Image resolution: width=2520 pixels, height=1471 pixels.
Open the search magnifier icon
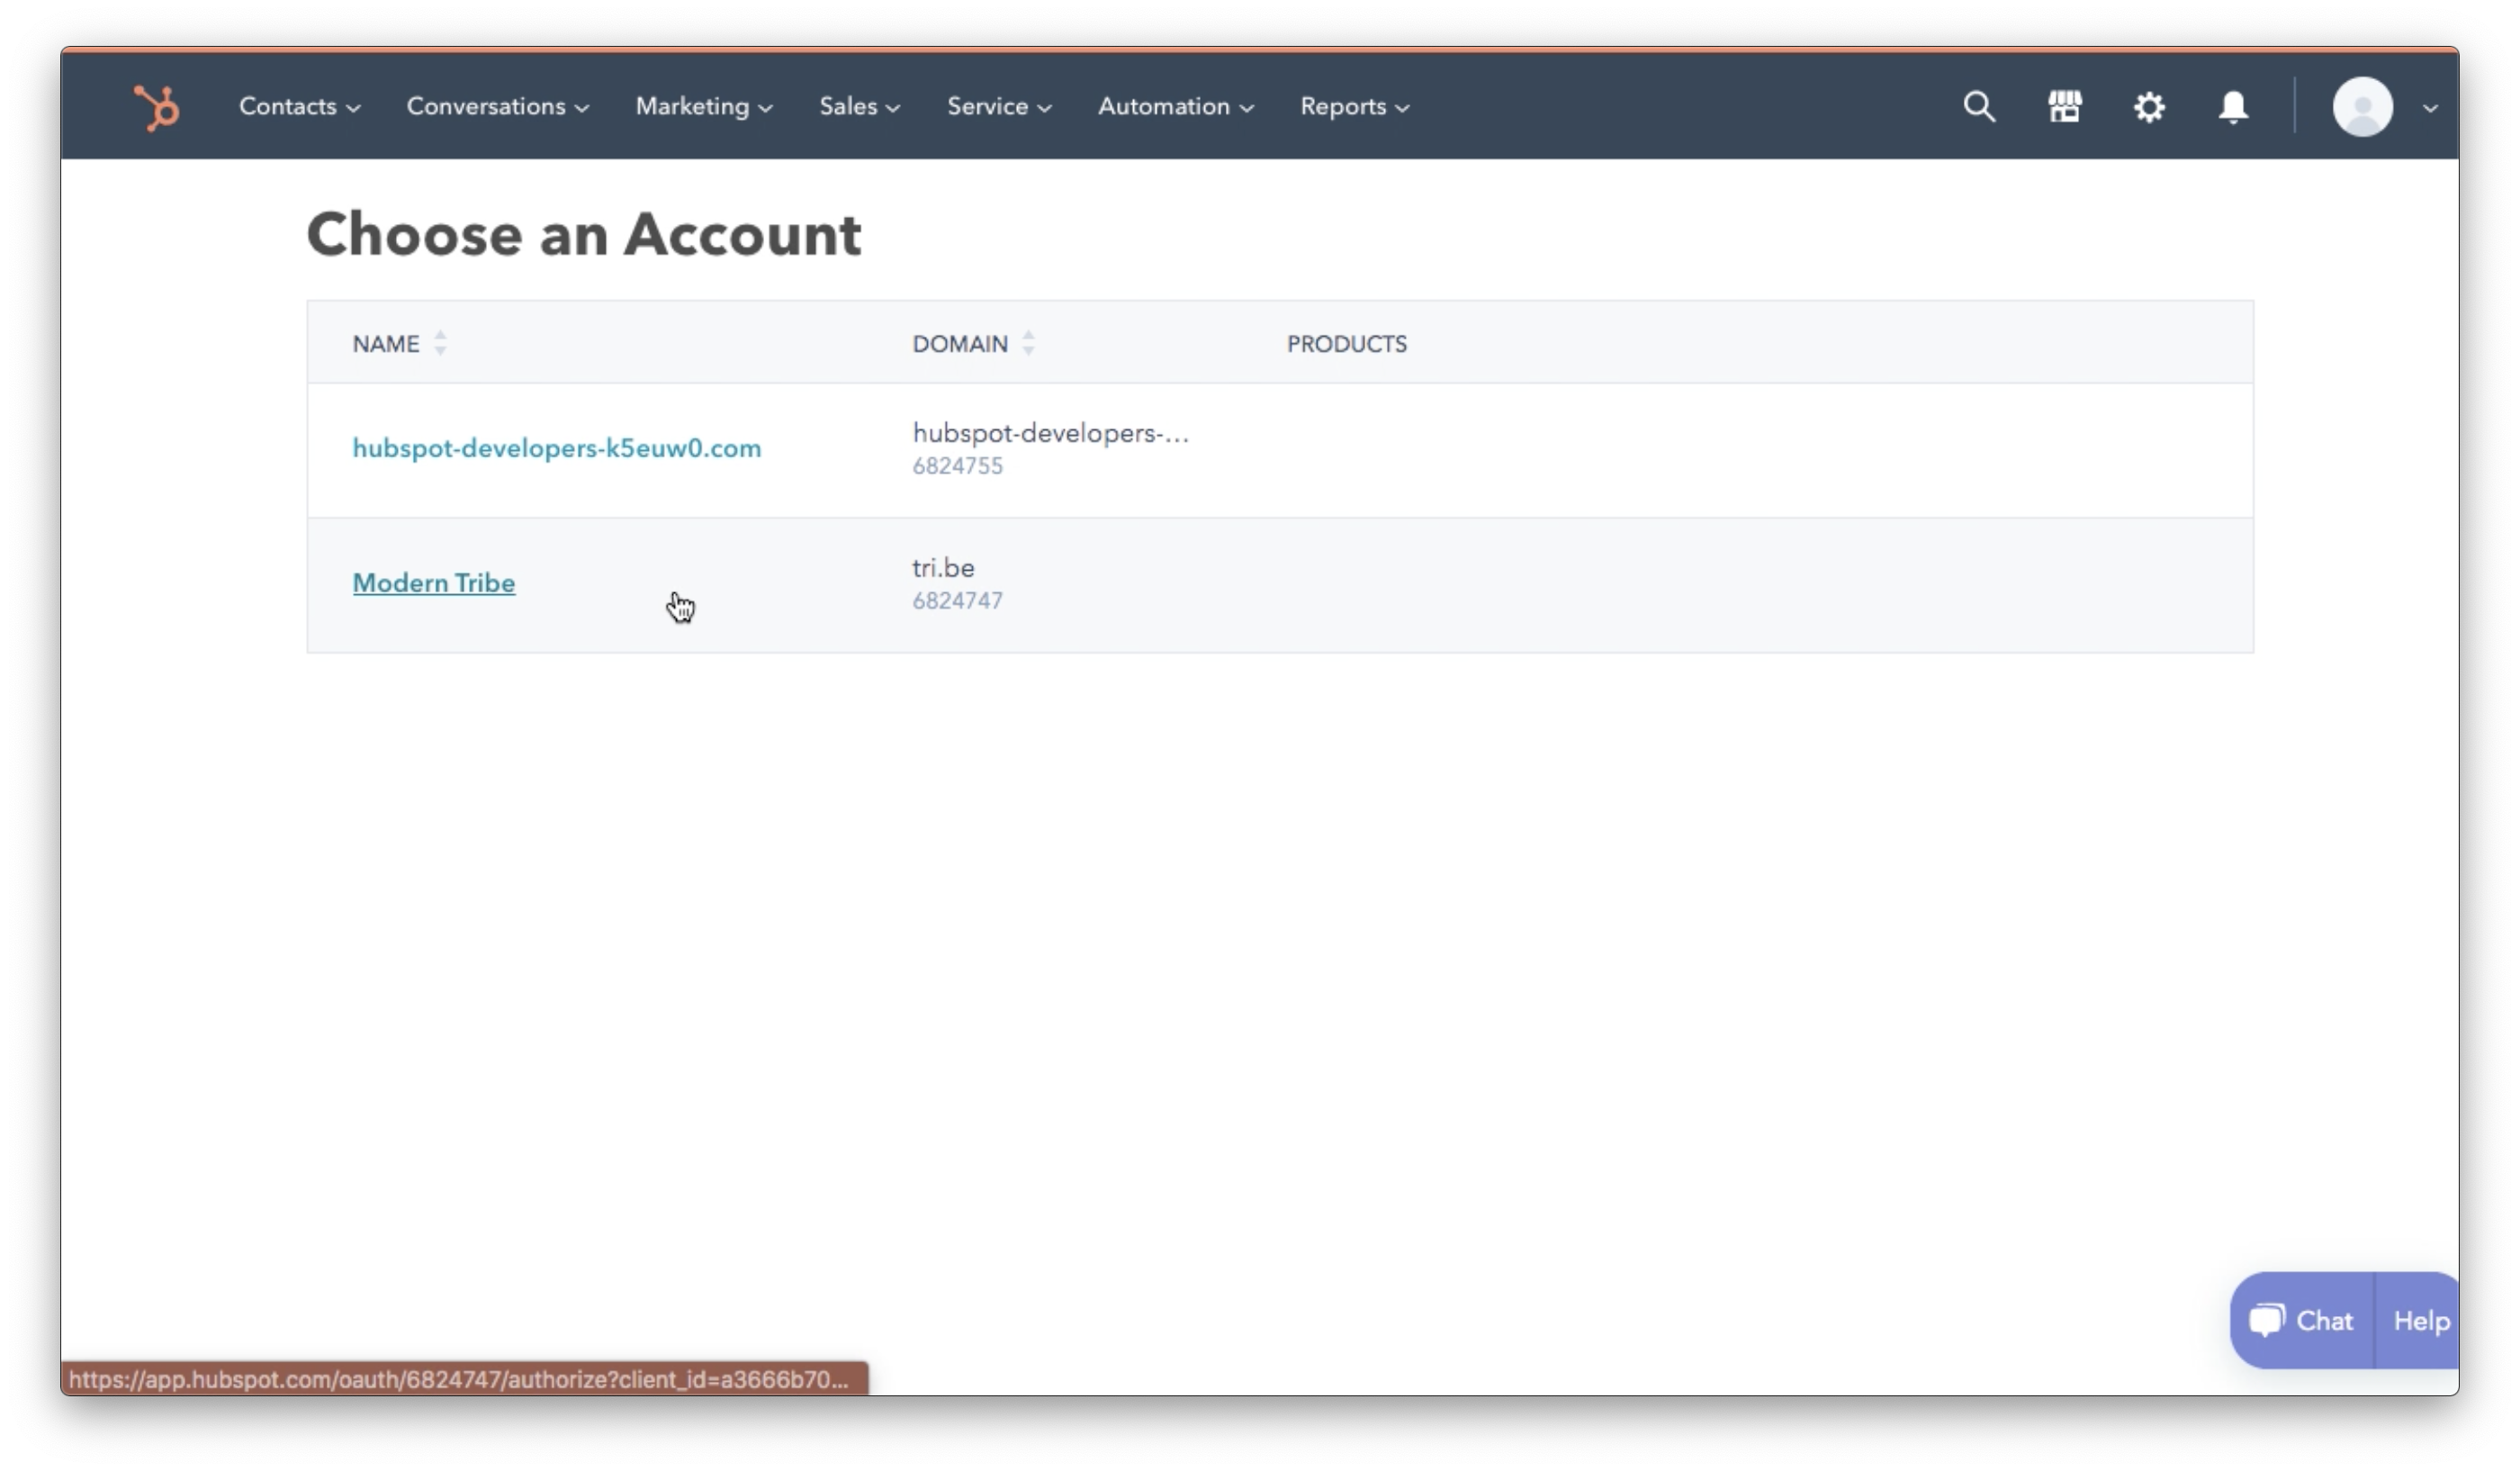(1979, 106)
